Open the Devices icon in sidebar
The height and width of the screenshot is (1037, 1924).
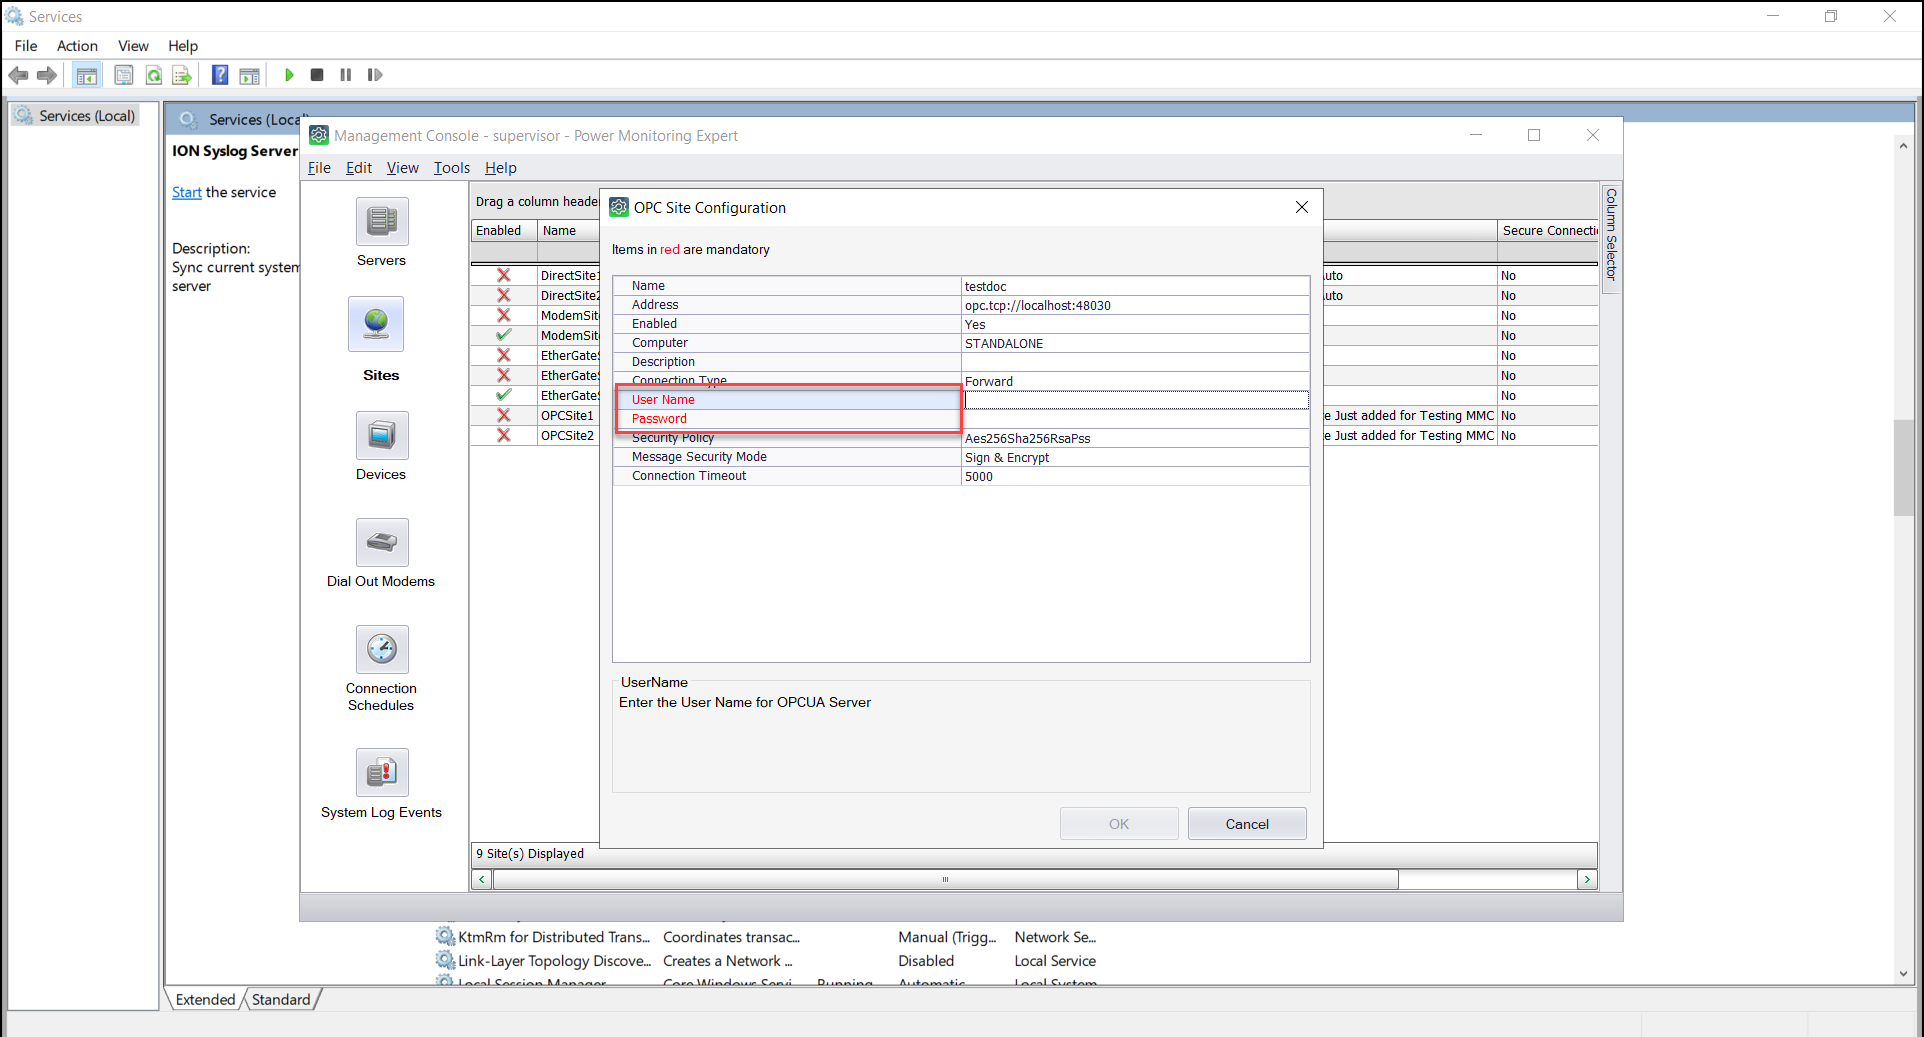click(382, 436)
